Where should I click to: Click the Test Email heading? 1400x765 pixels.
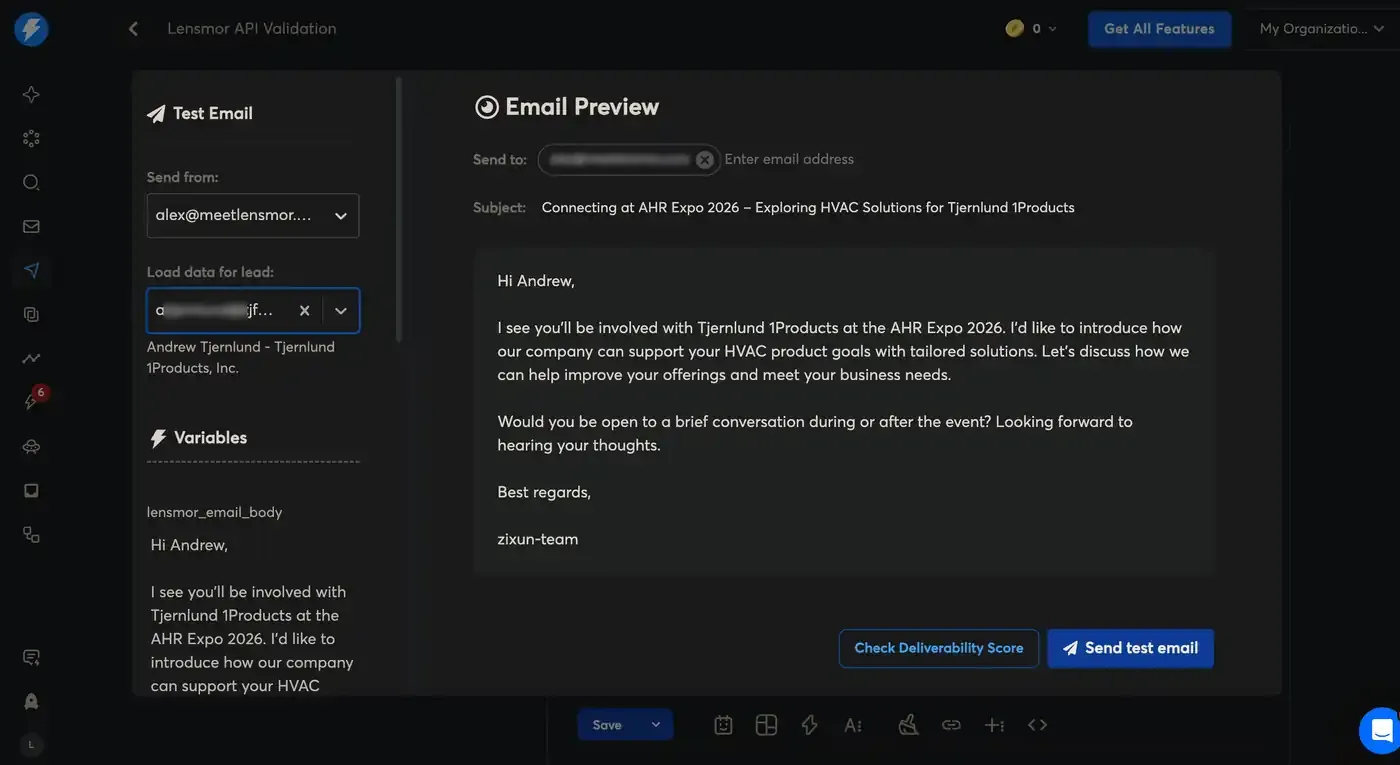pyautogui.click(x=213, y=114)
